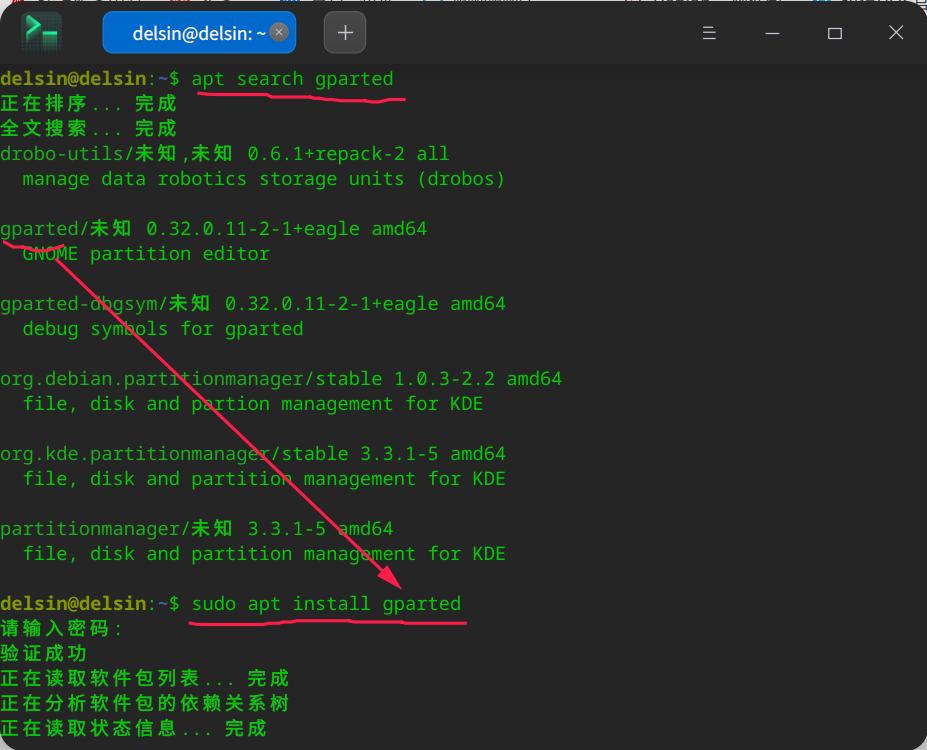Click the terminal app icon in title bar
This screenshot has width=927, height=750.
[x=41, y=31]
